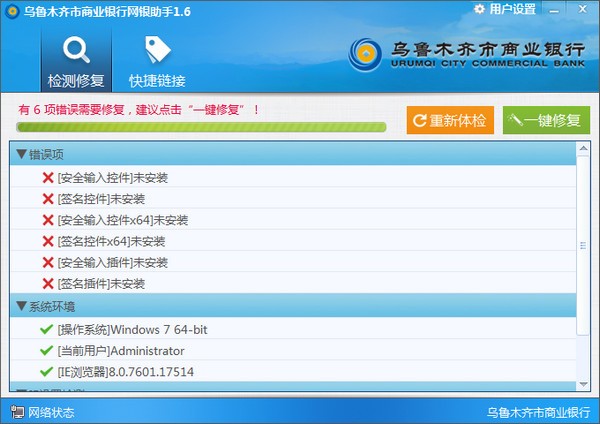Click the magnifier icon on 检测修复

[x=77, y=49]
